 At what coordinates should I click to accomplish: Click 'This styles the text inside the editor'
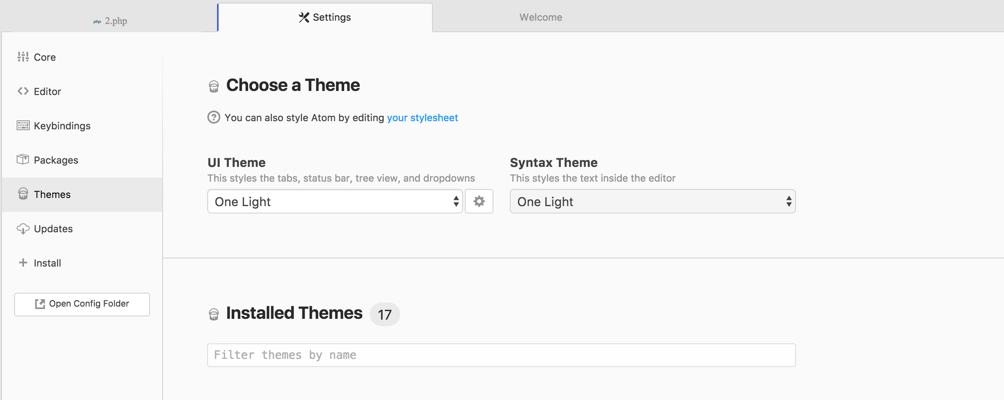(593, 178)
